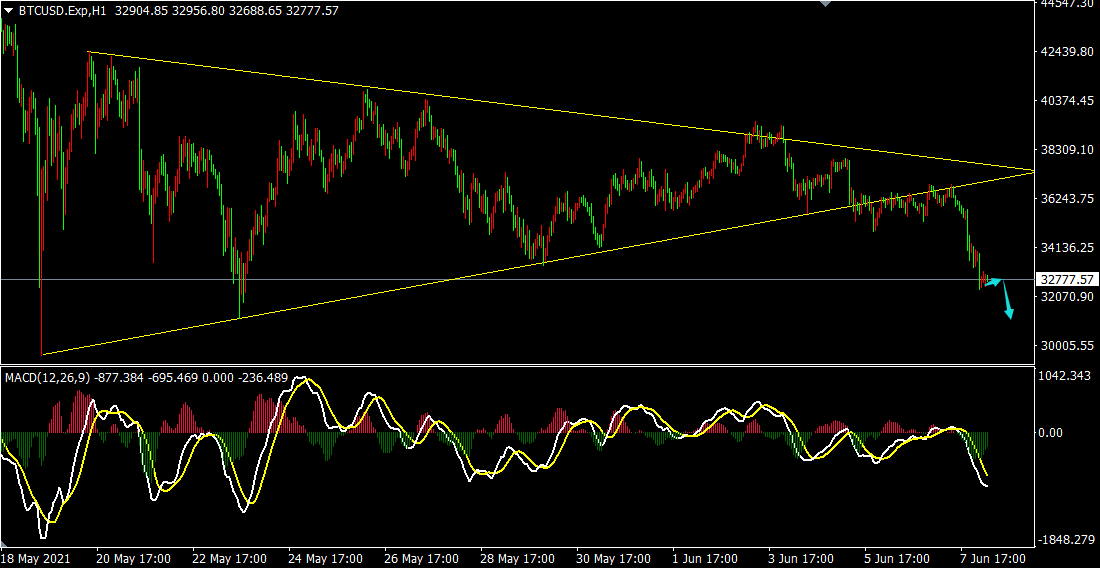Click the MACD scale value -1848.279
Image resolution: width=1100 pixels, height=568 pixels.
point(1066,539)
